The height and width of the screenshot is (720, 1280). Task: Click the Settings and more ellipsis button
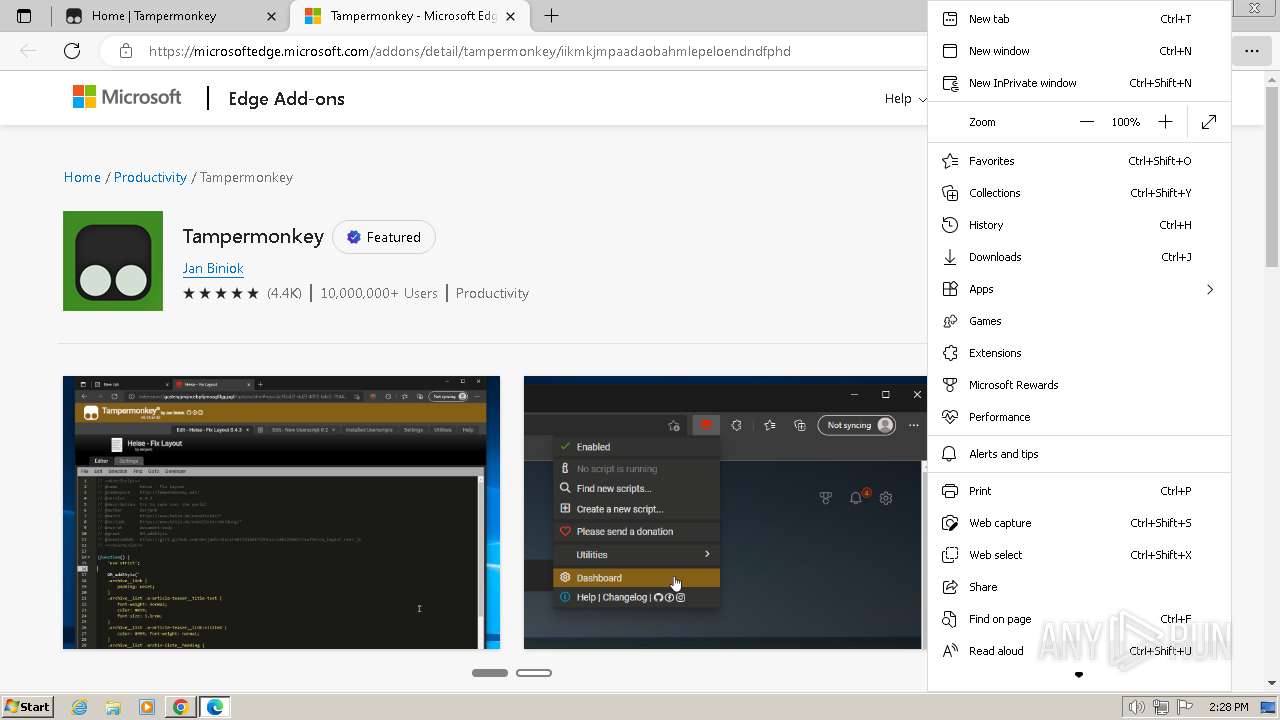tap(1252, 51)
